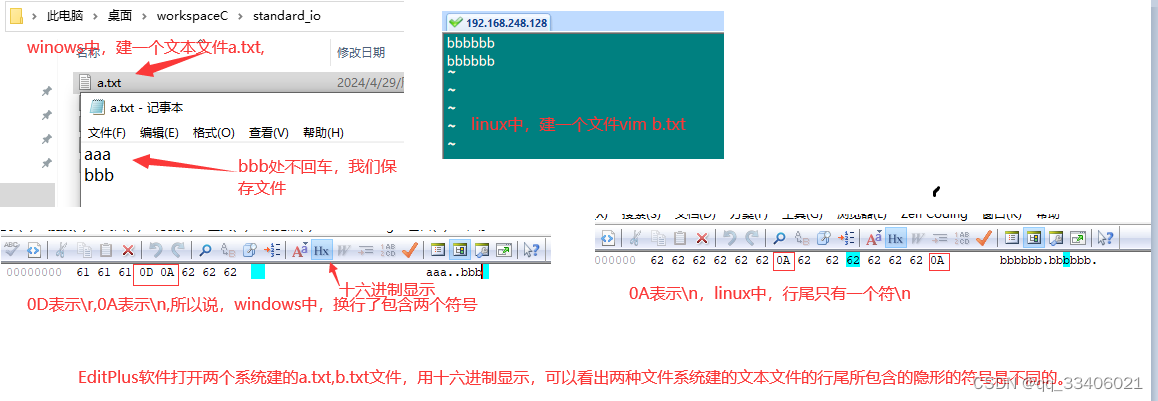Click Copy icon in b.txt EditPlus toolbar
Image resolution: width=1158 pixels, height=401 pixels.
pyautogui.click(x=658, y=239)
